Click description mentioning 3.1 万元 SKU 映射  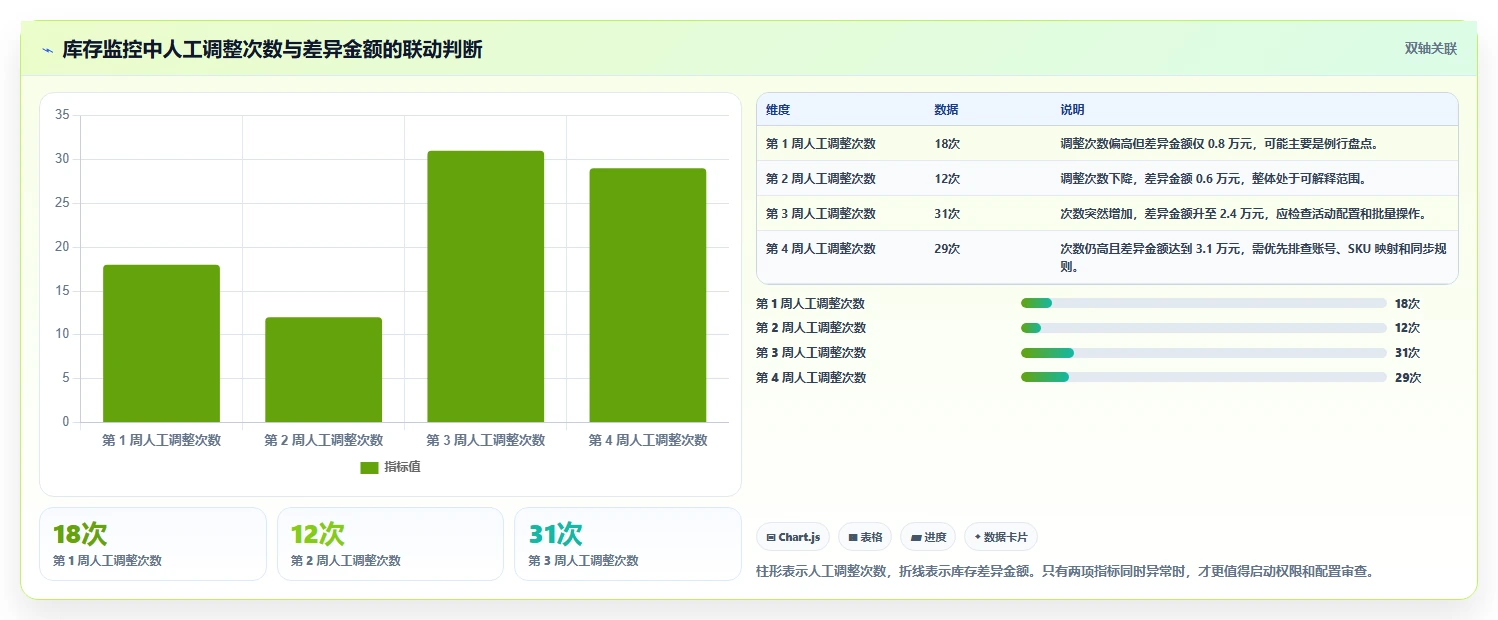[x=1253, y=257]
